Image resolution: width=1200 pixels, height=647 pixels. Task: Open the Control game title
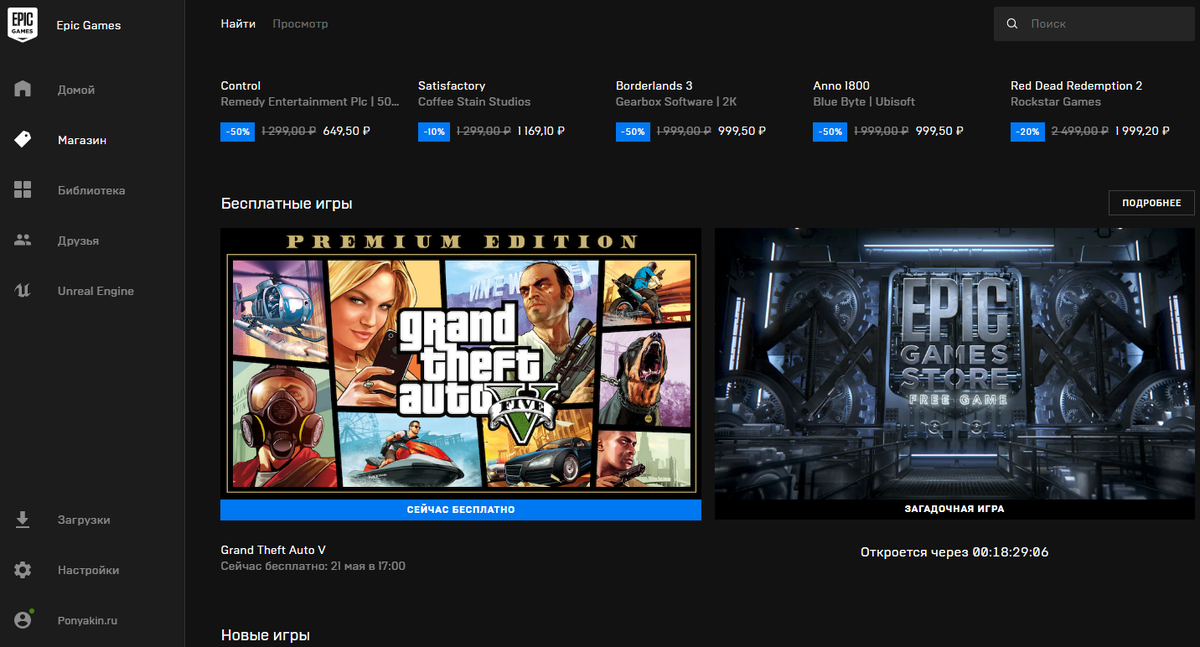tap(241, 86)
